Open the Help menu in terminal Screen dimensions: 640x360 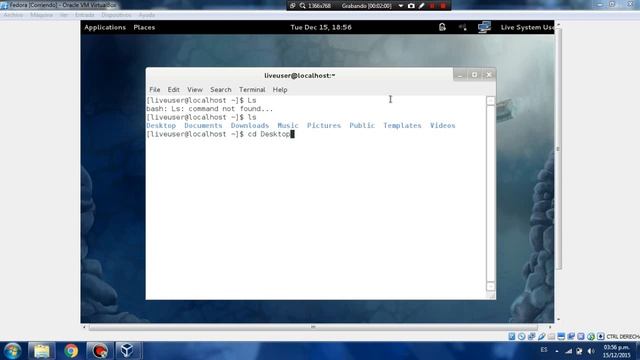pos(280,89)
